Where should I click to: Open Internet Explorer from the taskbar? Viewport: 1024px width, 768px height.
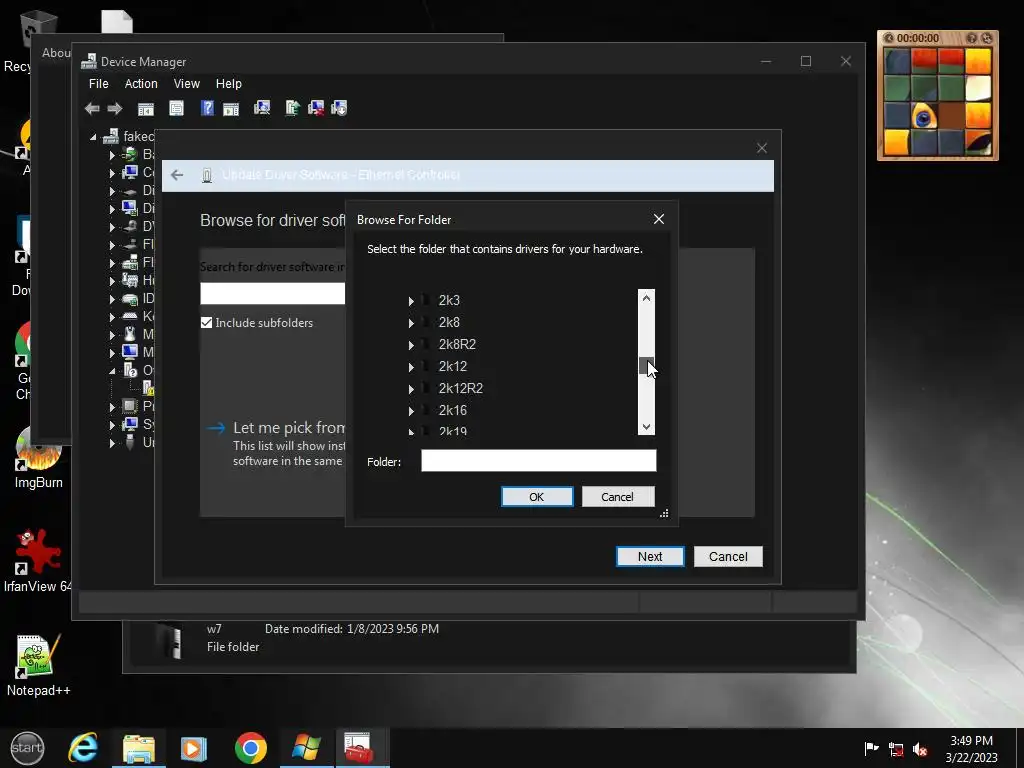click(x=84, y=747)
